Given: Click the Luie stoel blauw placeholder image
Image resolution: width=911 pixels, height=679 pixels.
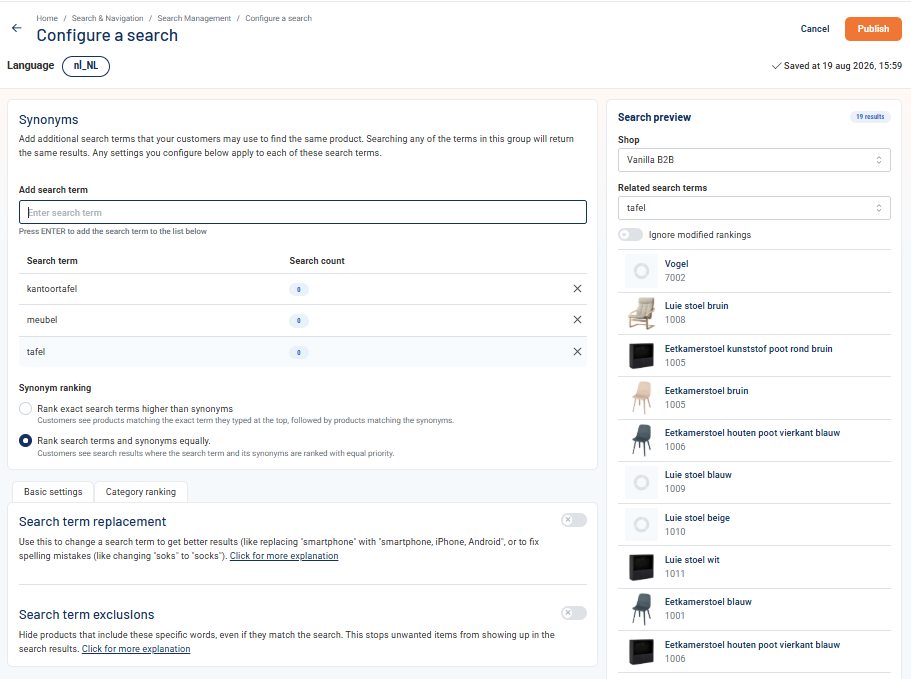Looking at the screenshot, I should pos(641,482).
